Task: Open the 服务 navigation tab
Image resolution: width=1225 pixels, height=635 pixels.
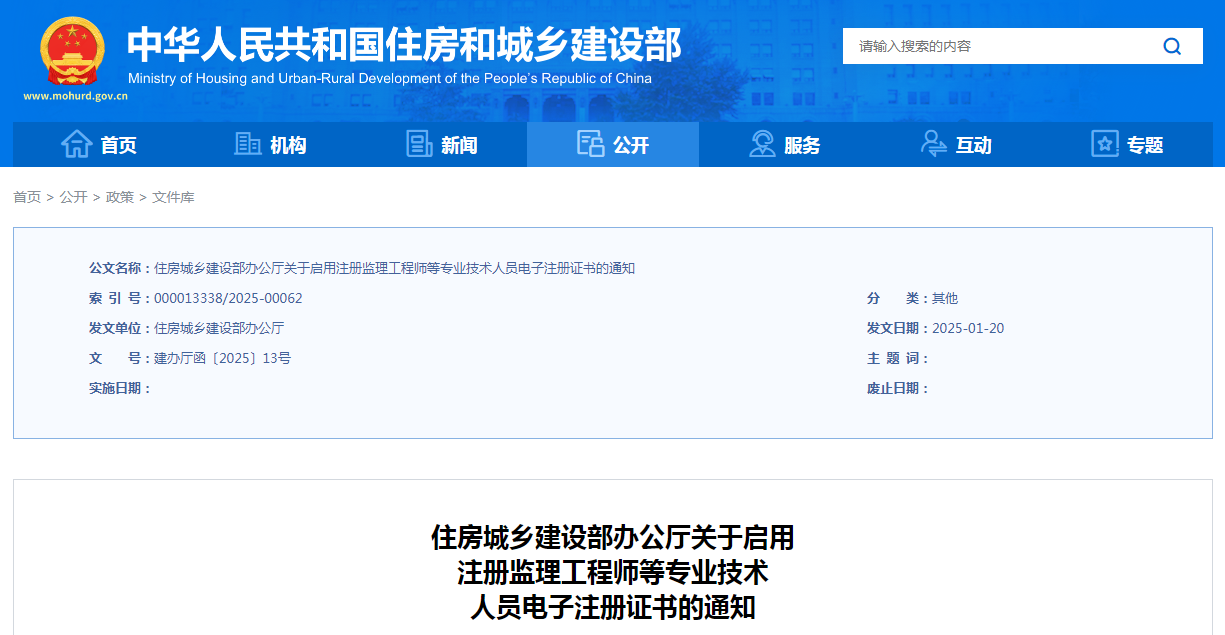Action: pos(784,145)
